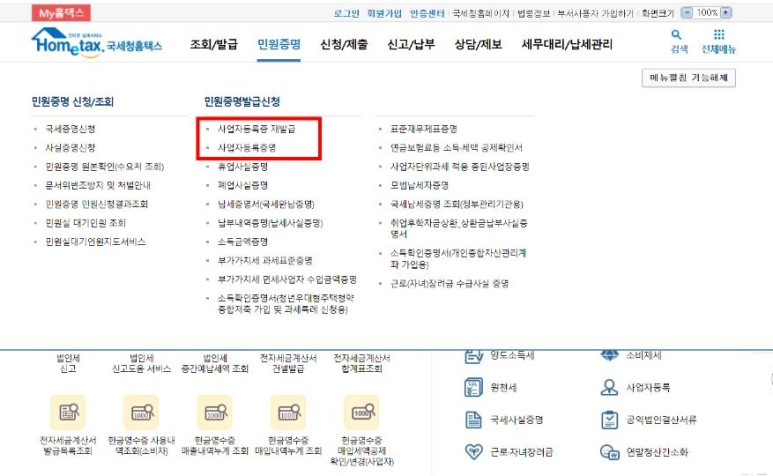Click the 소비제세 icon

[x=609, y=355]
